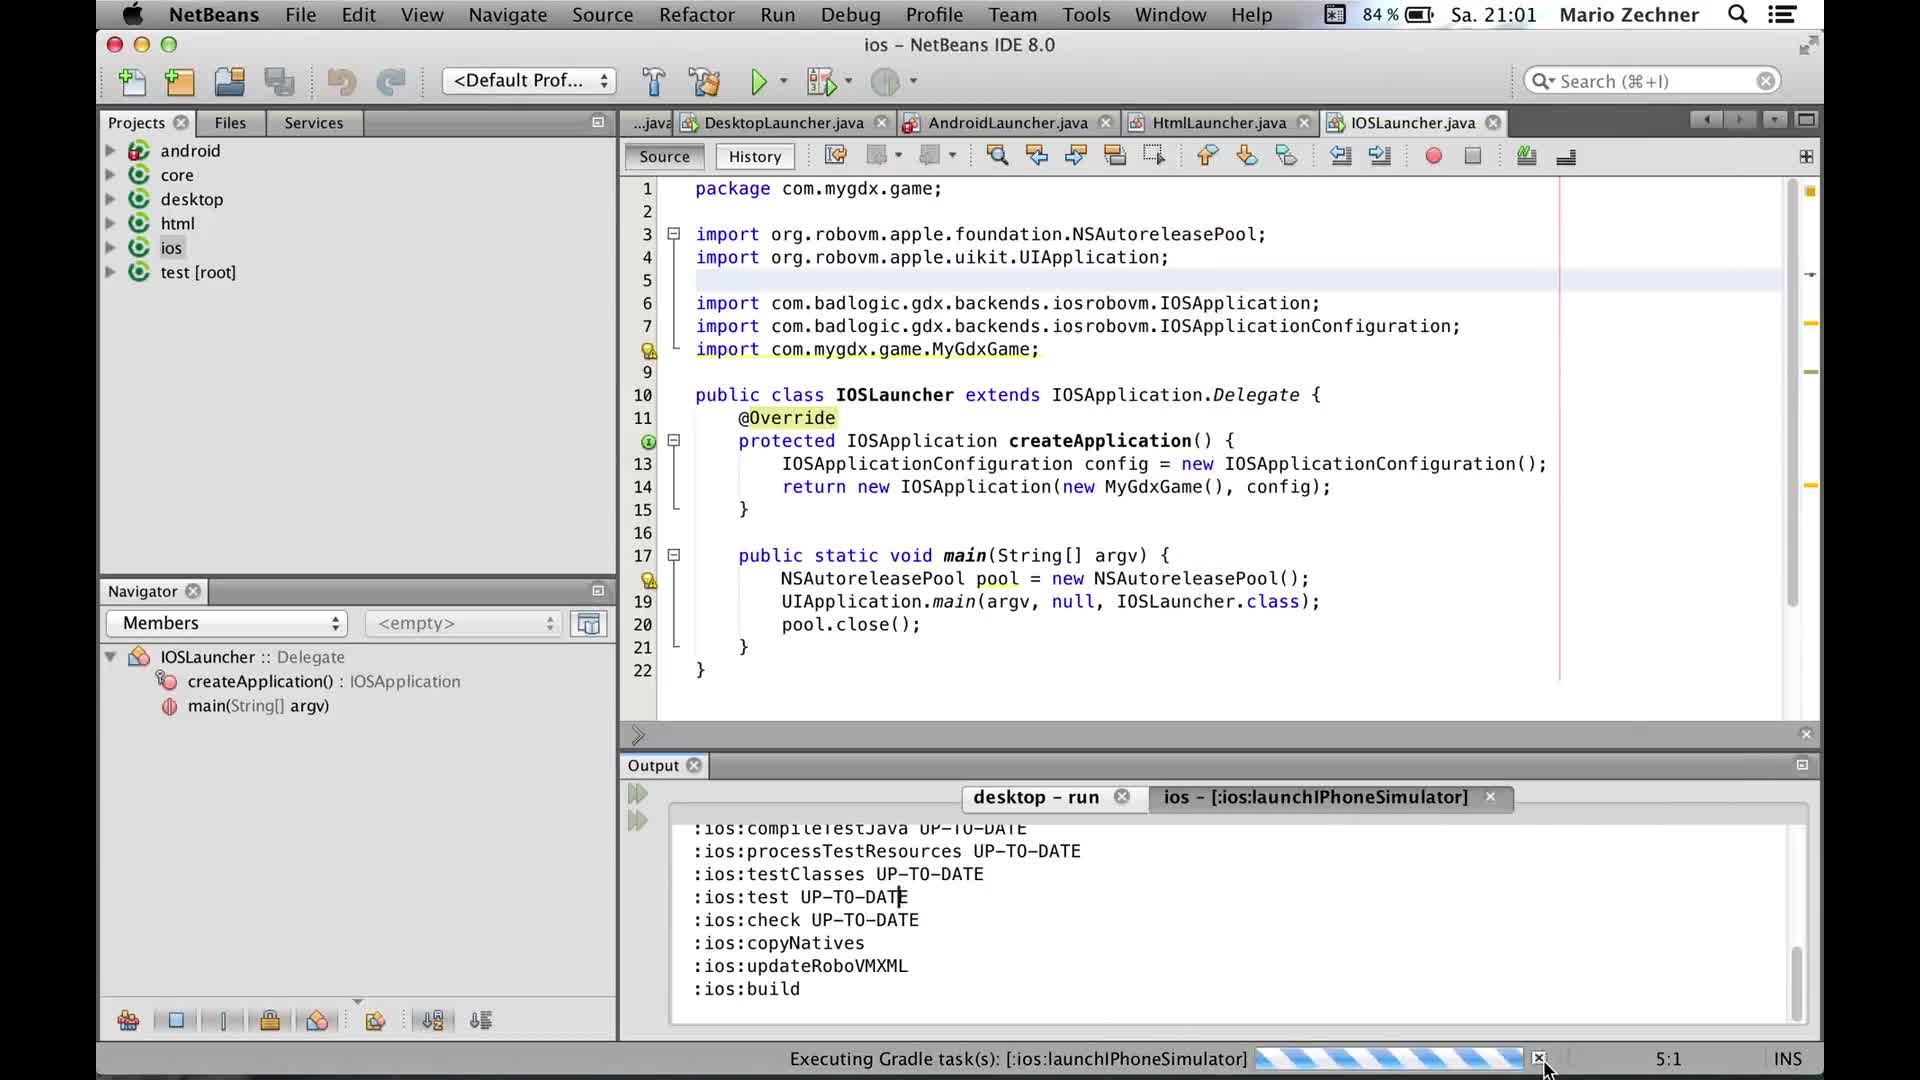Click the Open Project folder icon
The image size is (1920, 1080).
pyautogui.click(x=230, y=81)
